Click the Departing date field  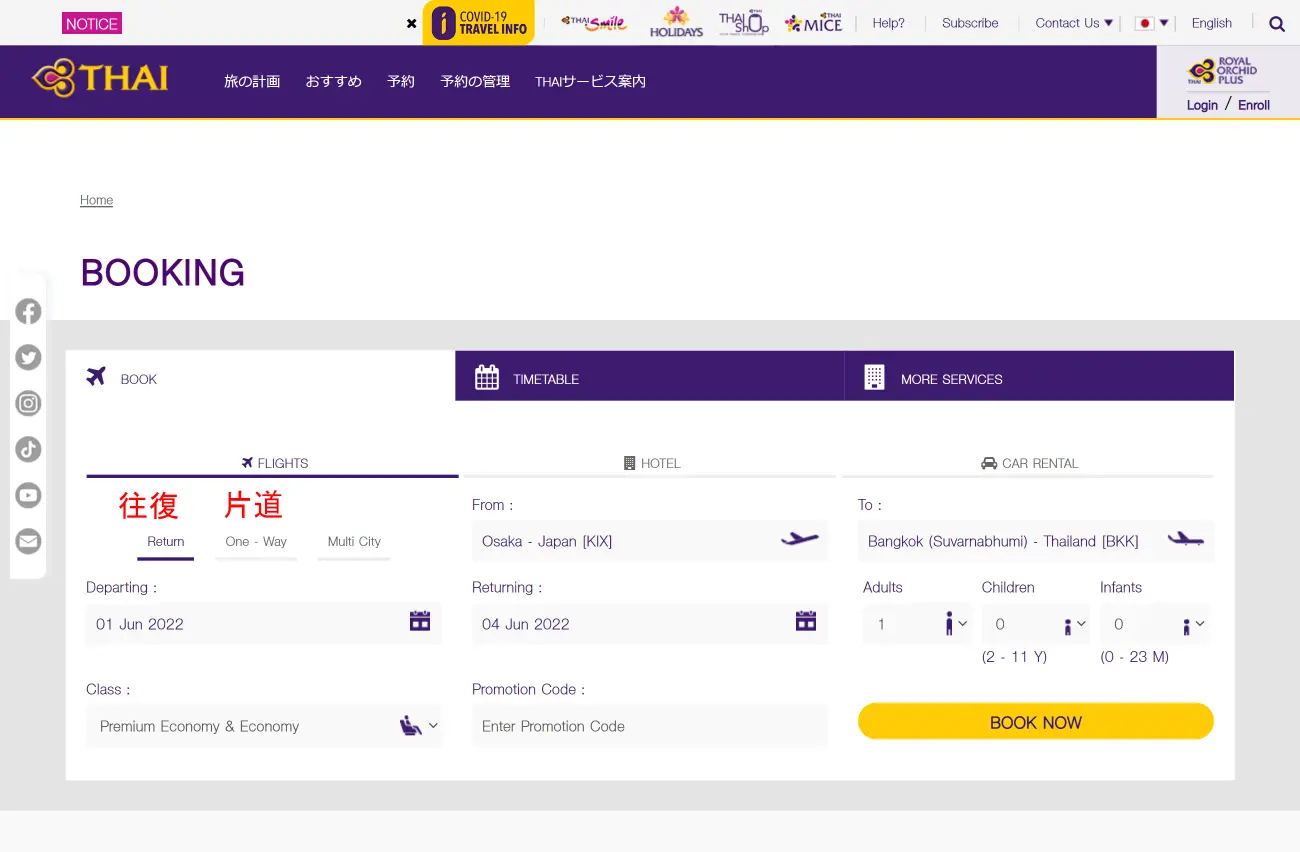click(x=264, y=624)
